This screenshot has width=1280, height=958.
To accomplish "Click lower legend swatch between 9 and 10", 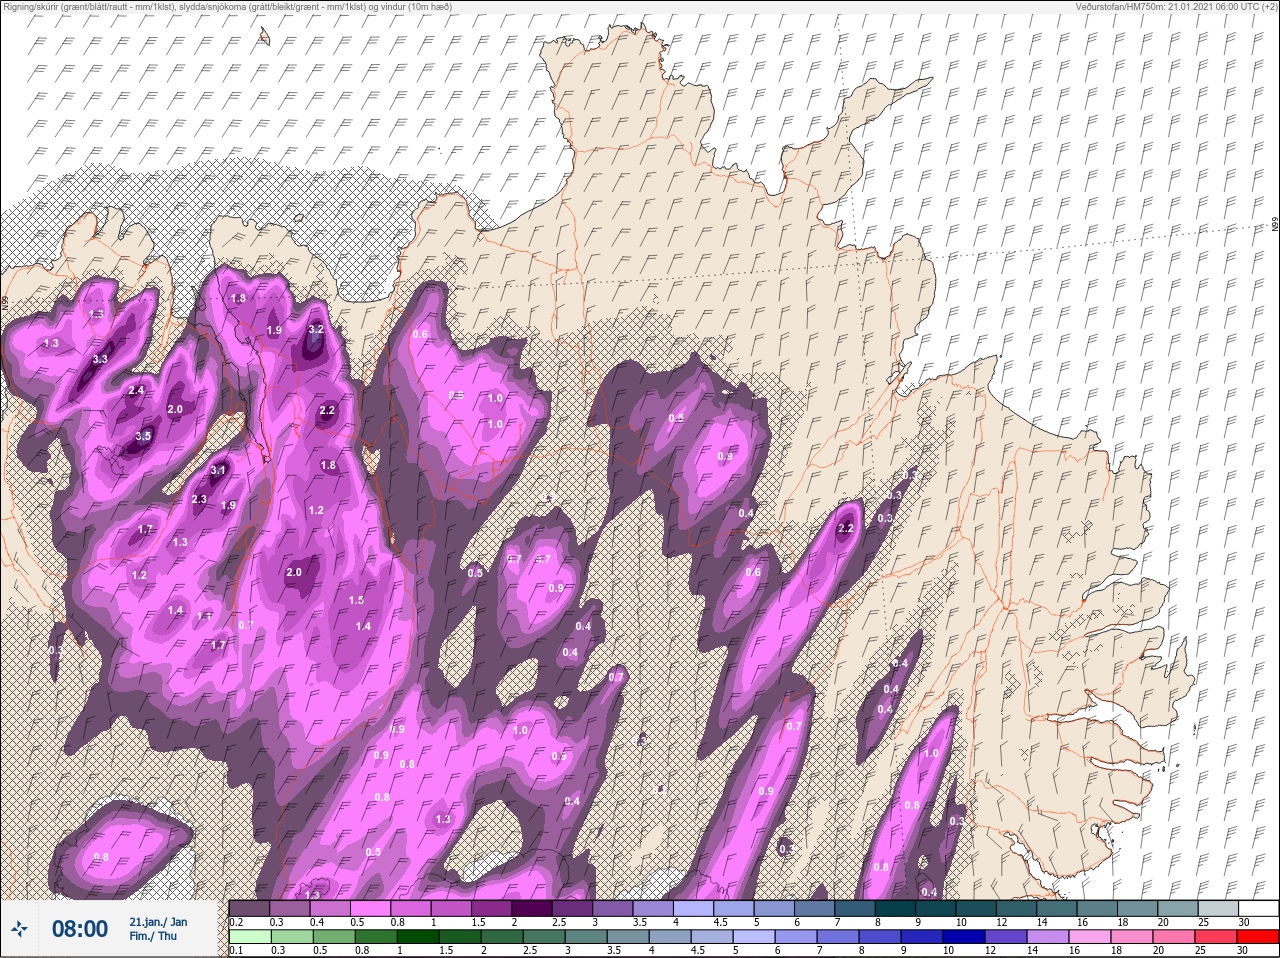I will click(920, 938).
